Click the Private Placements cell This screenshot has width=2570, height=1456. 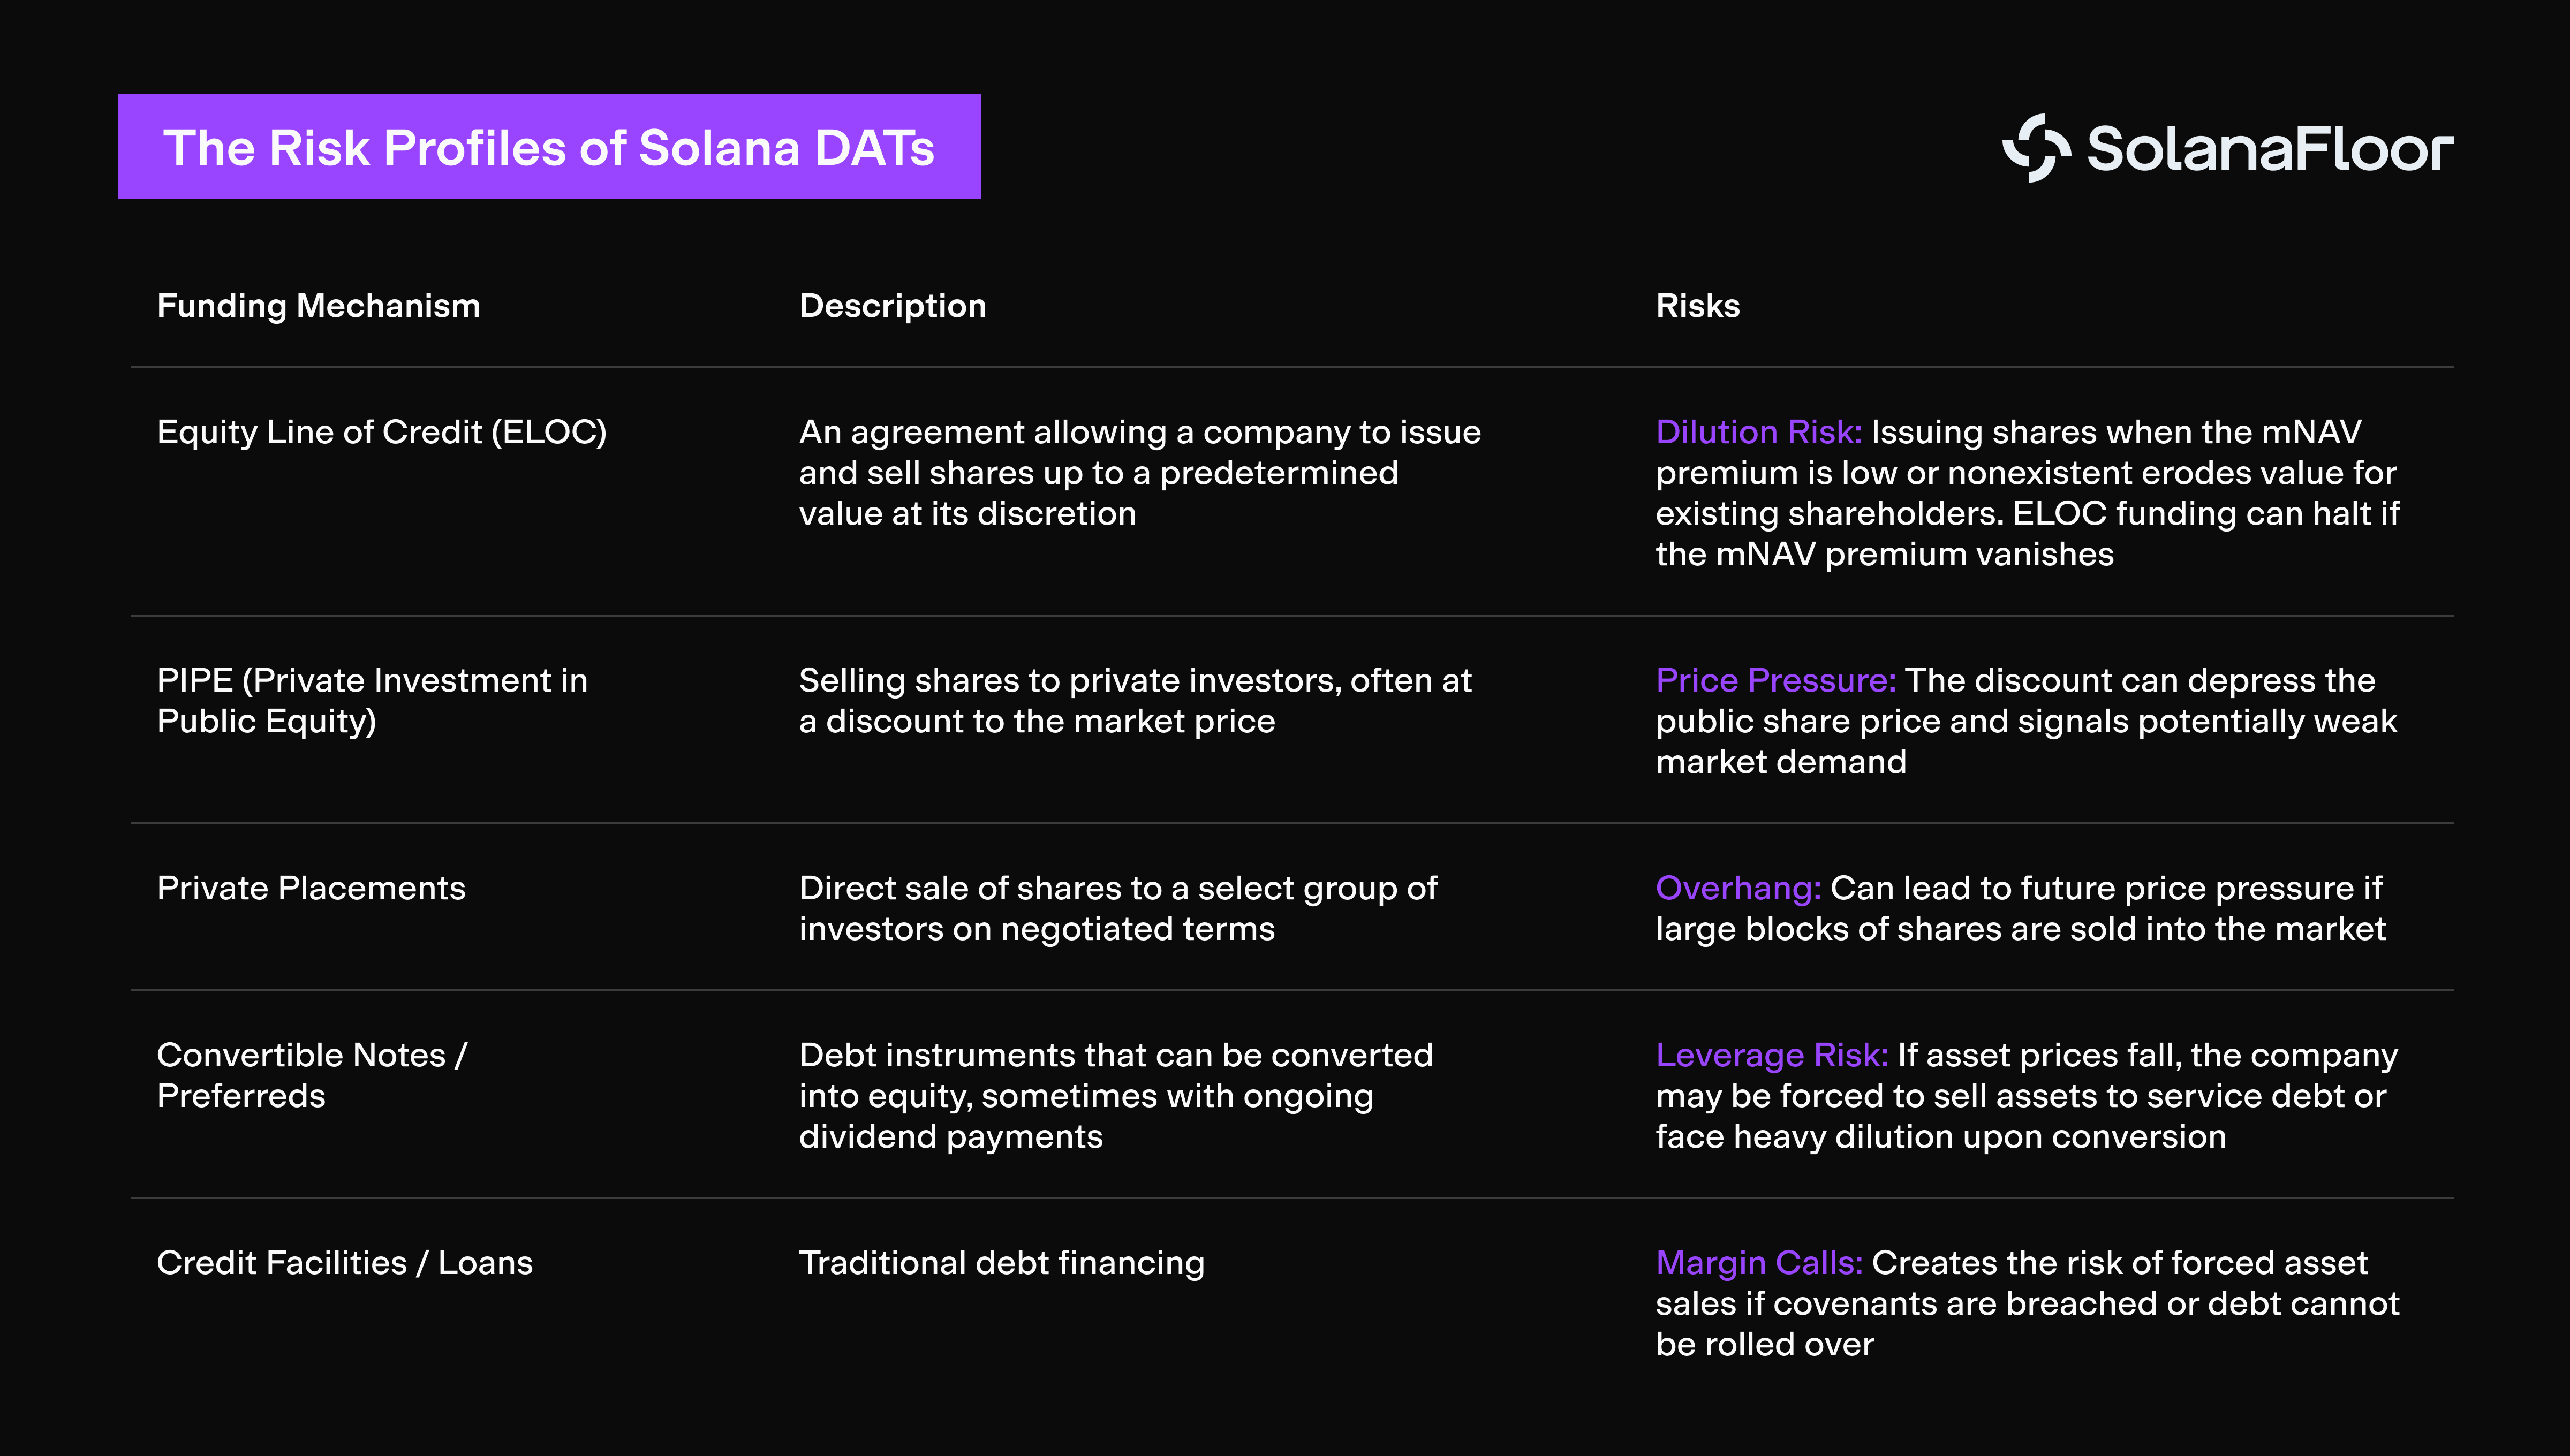coord(311,888)
